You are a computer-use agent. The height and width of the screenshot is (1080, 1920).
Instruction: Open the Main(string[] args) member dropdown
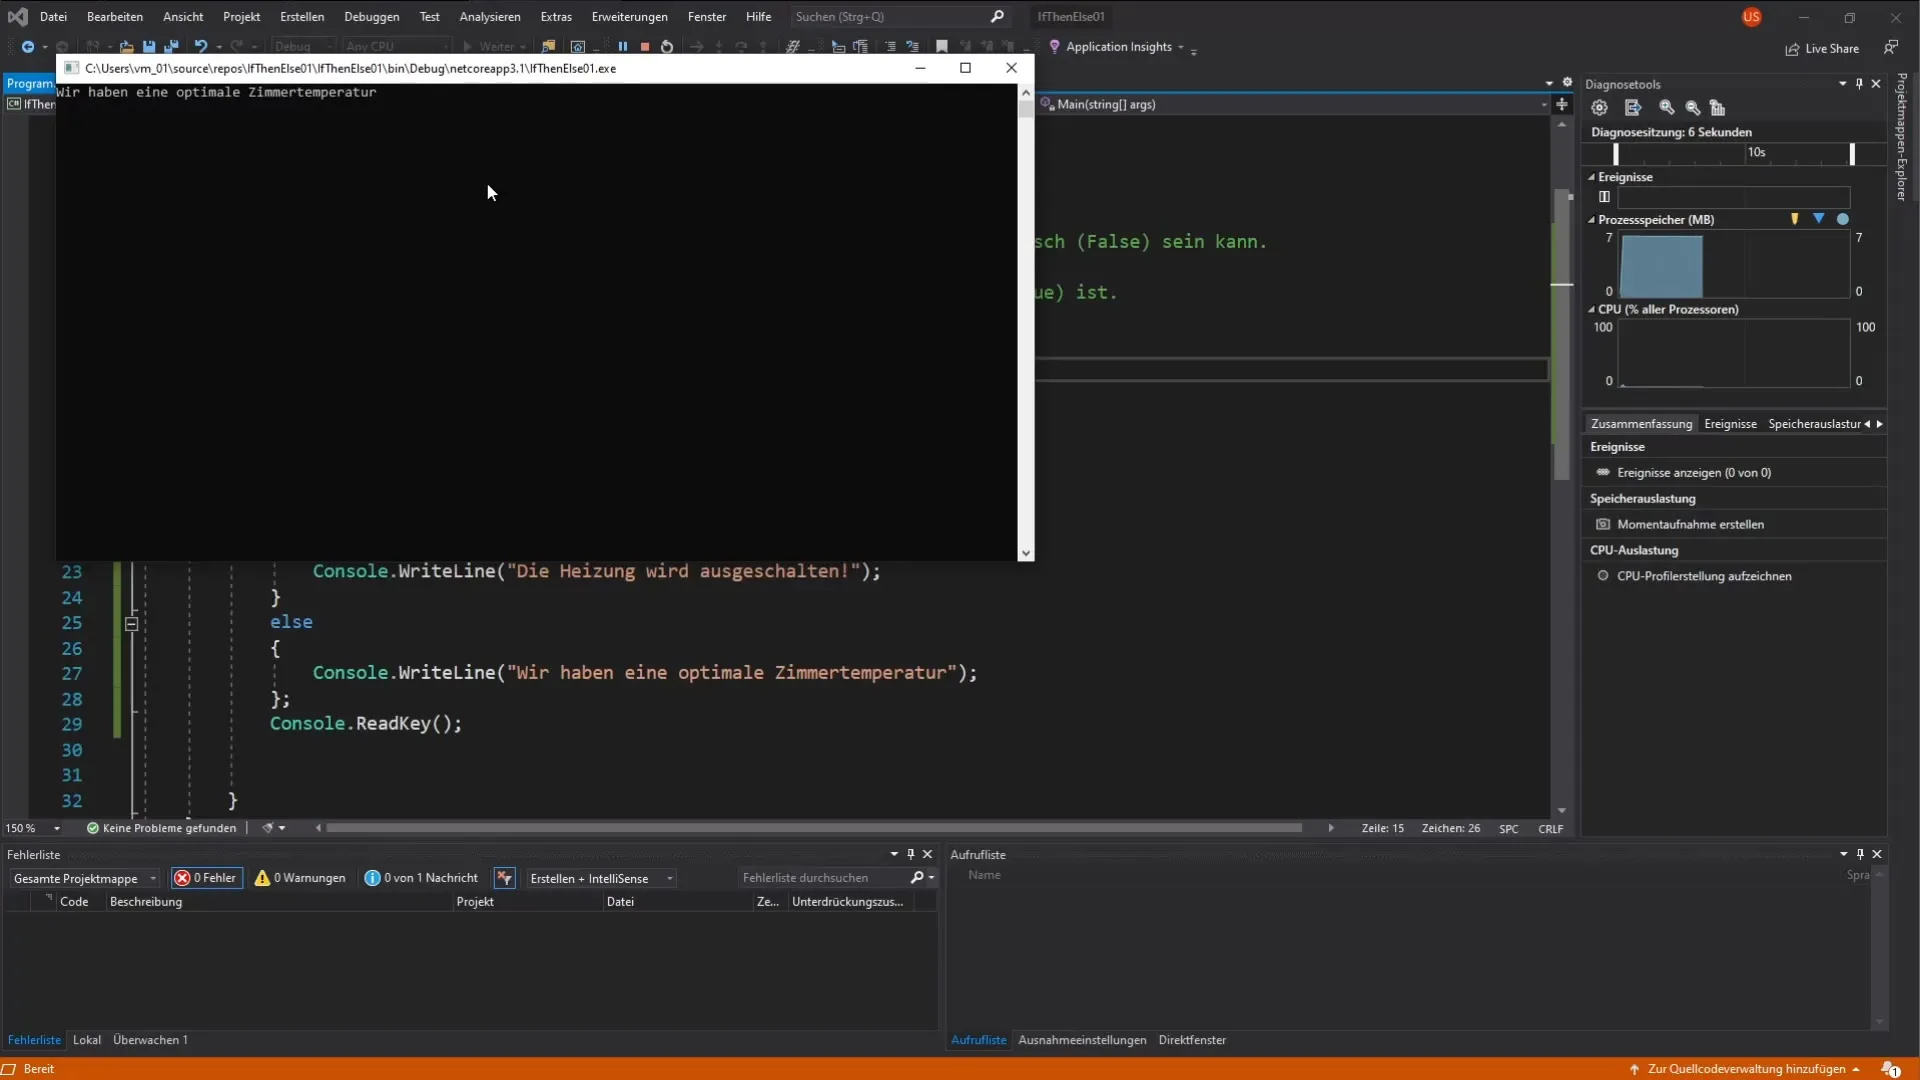point(1295,104)
